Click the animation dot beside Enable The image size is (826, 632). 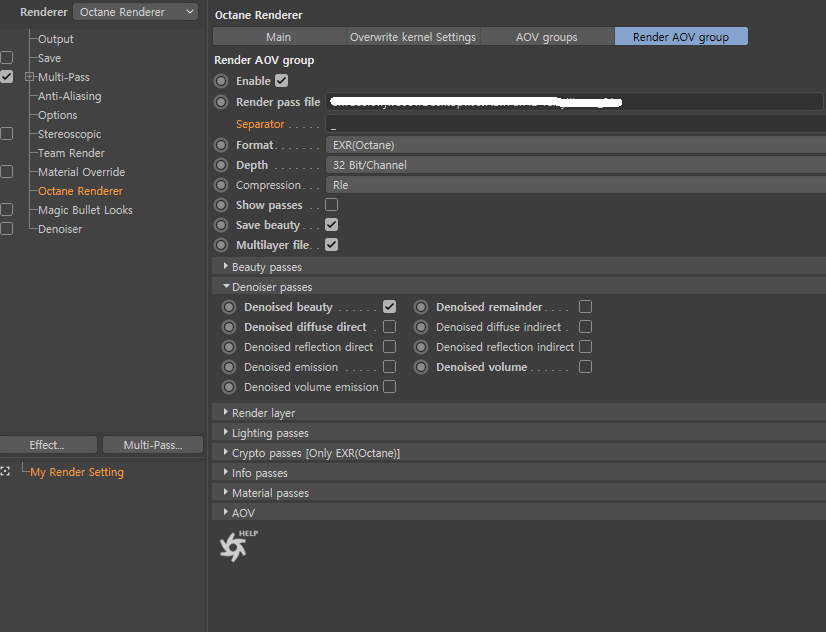coord(221,81)
